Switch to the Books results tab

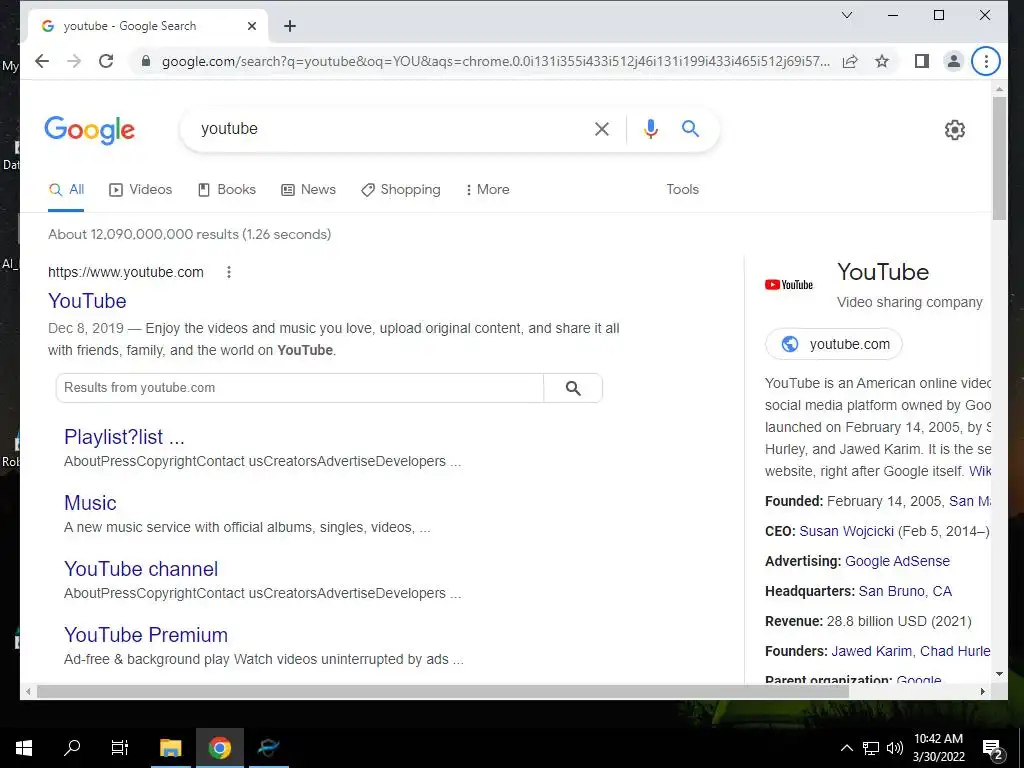pos(227,190)
